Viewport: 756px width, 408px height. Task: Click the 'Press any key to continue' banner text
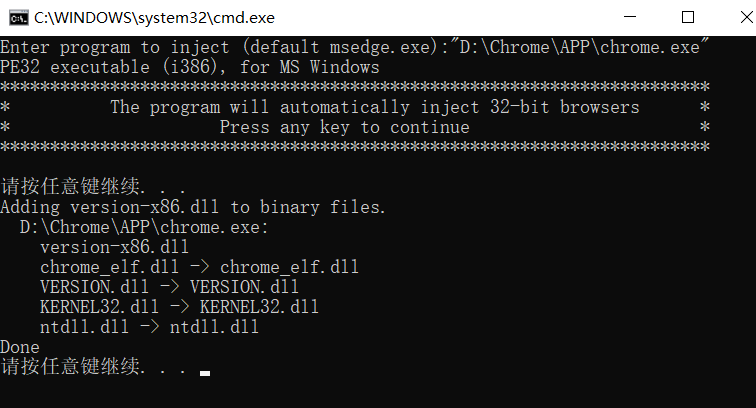344,127
